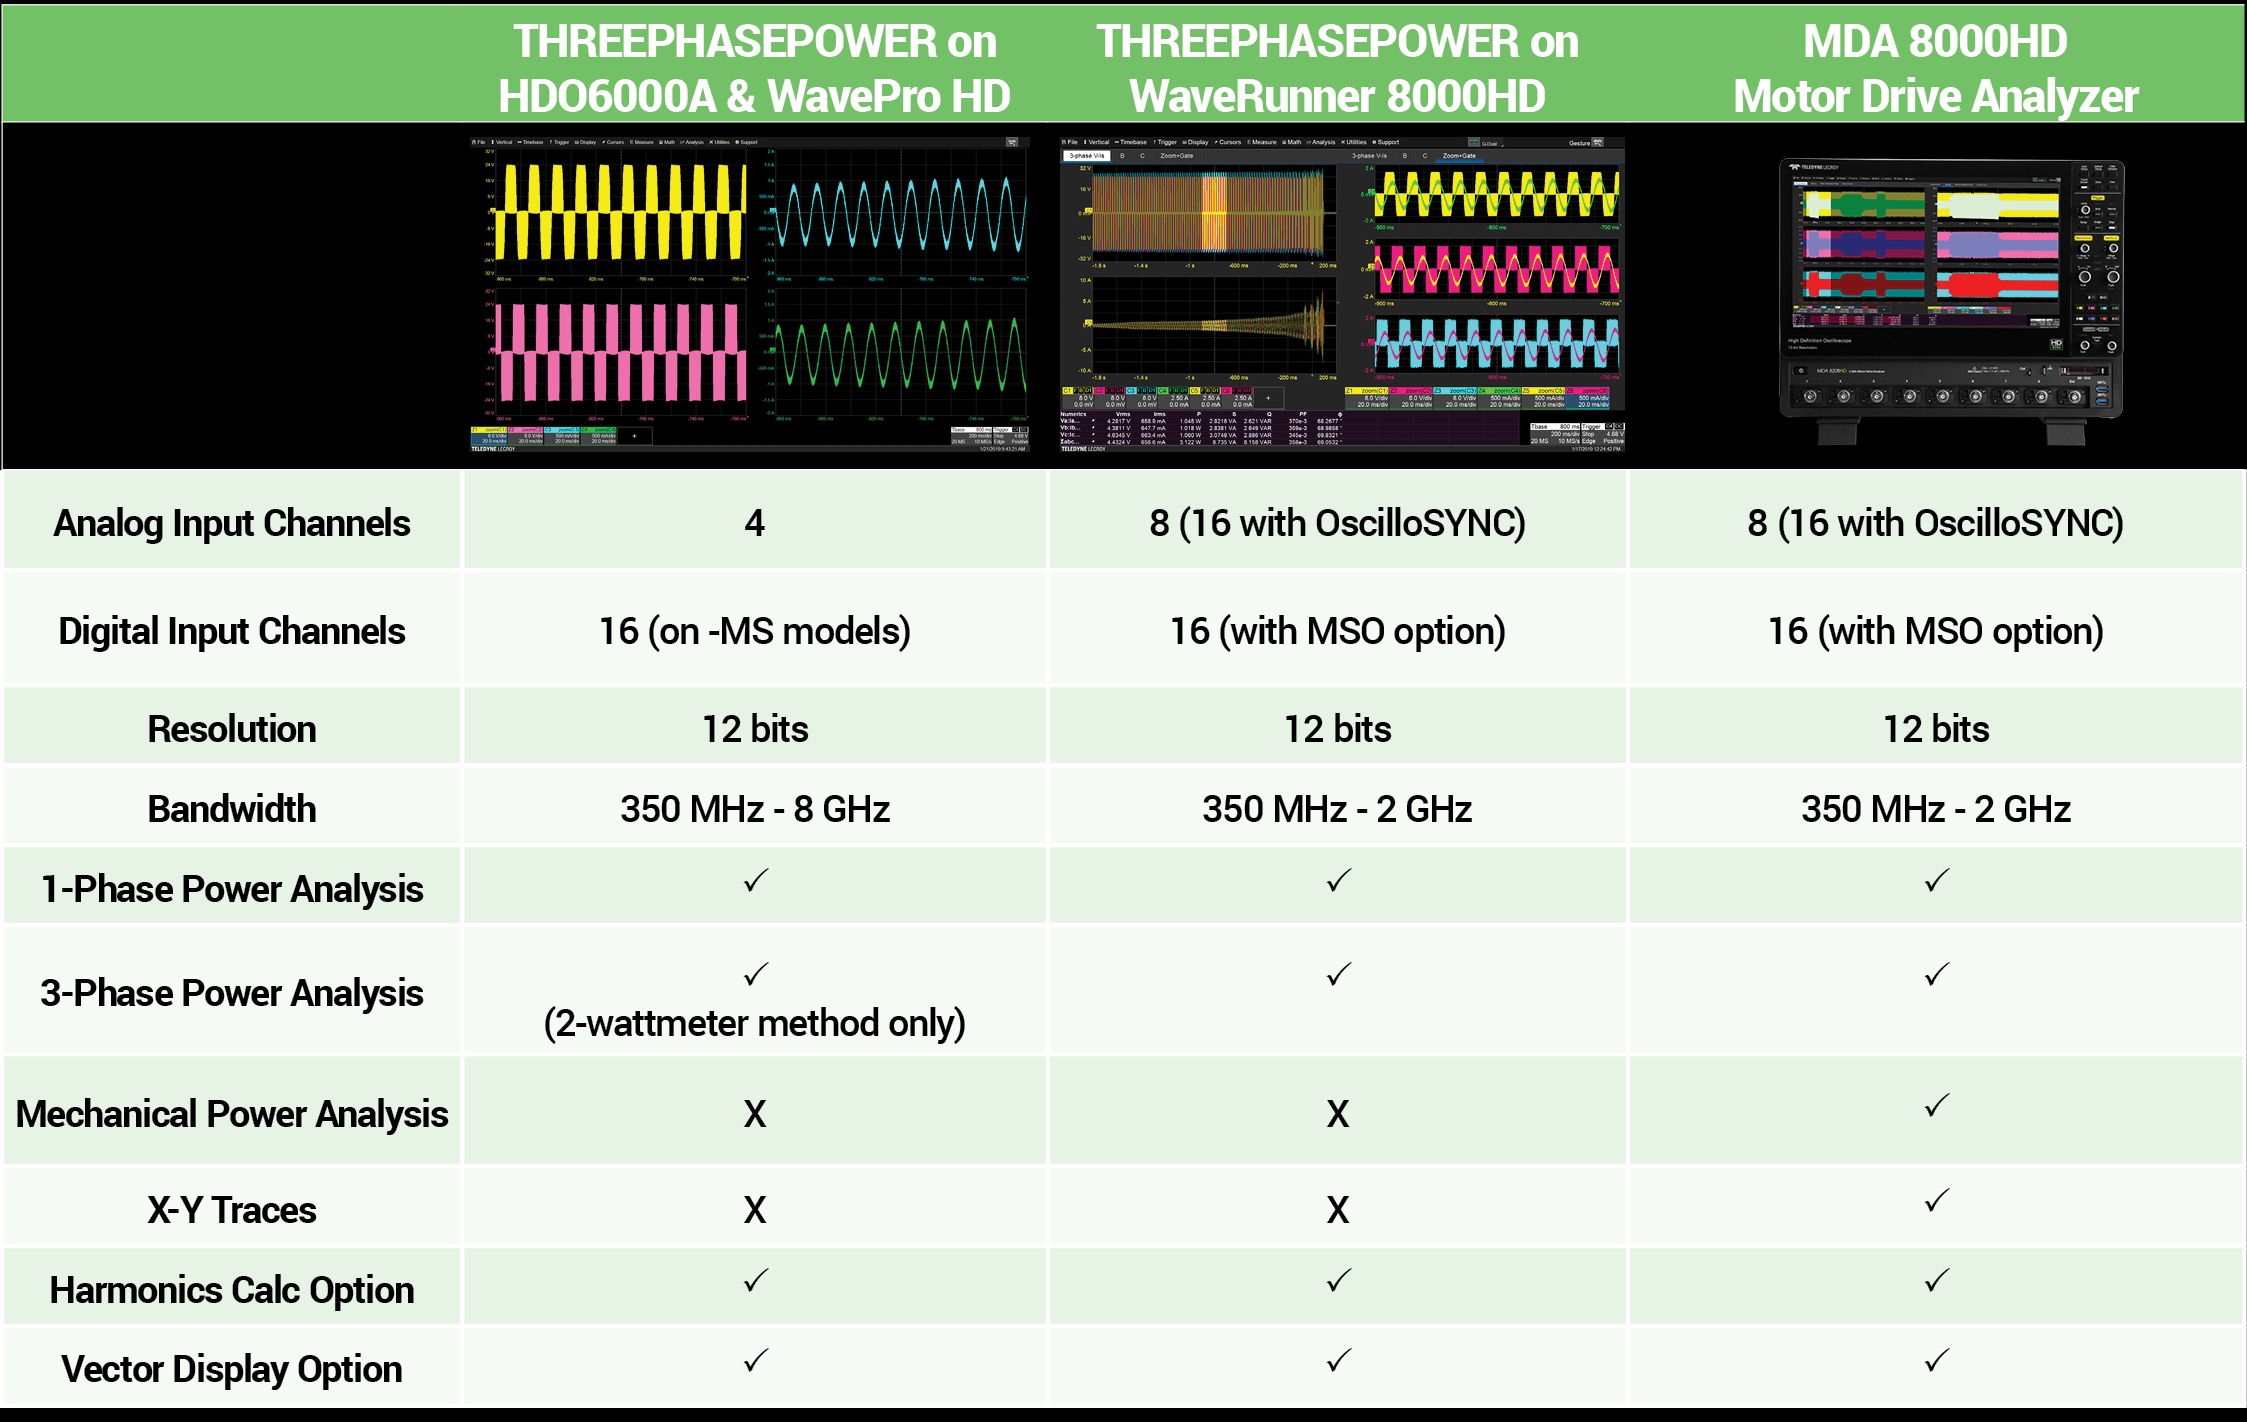Click X-Y Traces checkmark under MDA 8000HD
The height and width of the screenshot is (1422, 2247).
[1937, 1201]
